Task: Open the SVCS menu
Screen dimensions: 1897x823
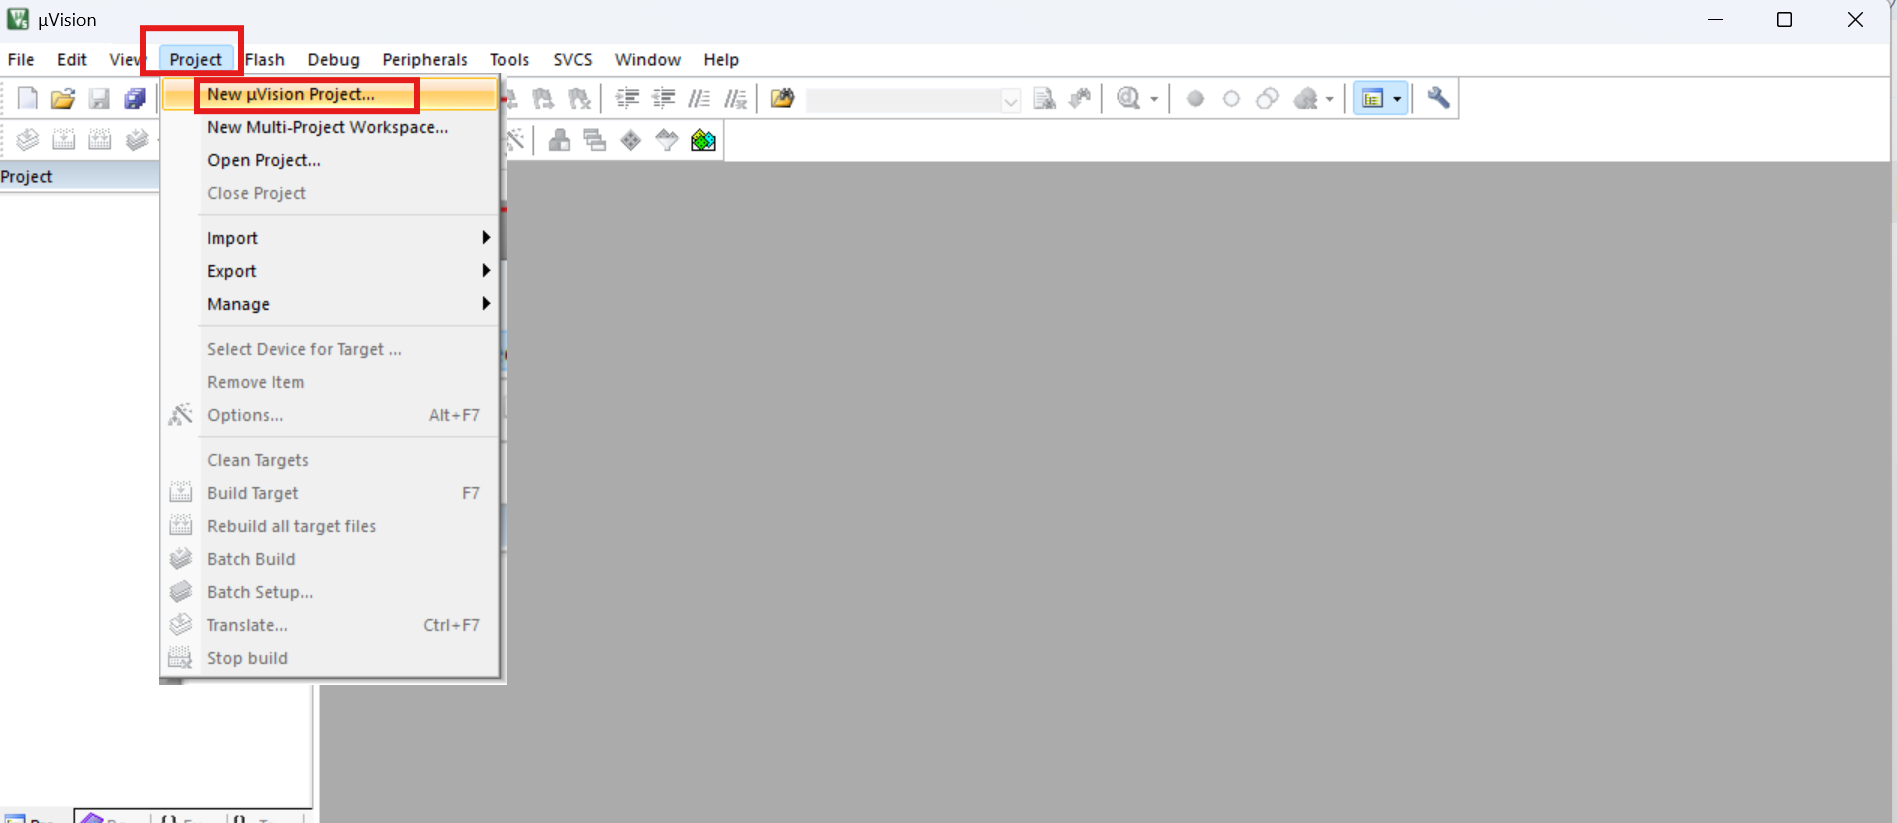Action: tap(573, 59)
